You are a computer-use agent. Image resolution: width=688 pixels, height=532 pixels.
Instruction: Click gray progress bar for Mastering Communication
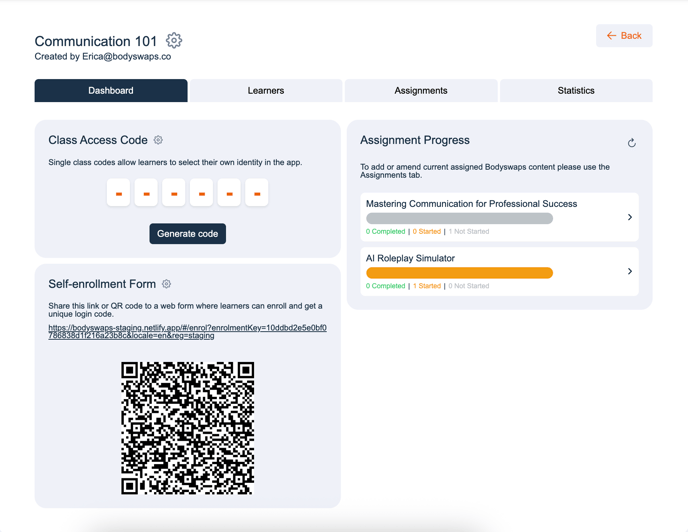459,218
